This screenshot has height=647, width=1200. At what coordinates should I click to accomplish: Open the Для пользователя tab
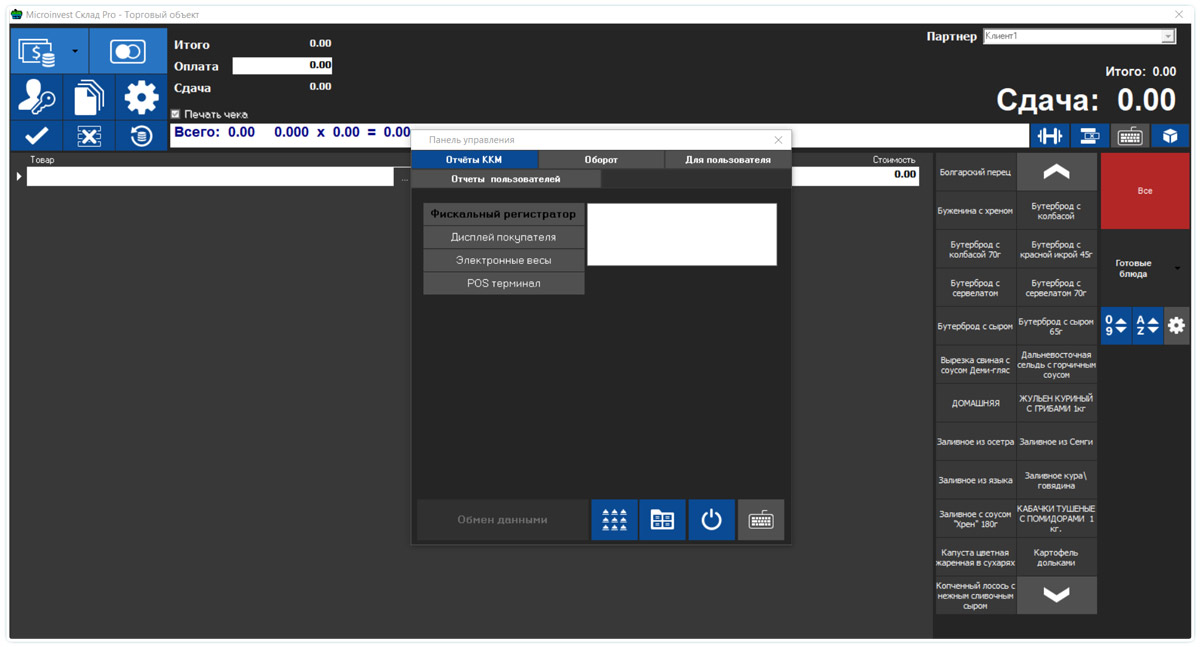pos(727,160)
